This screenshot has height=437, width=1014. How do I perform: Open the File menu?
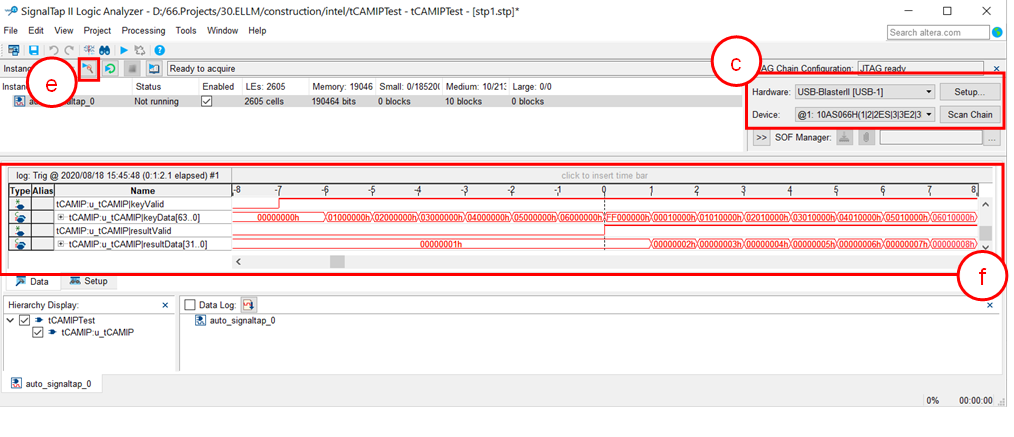[x=11, y=30]
